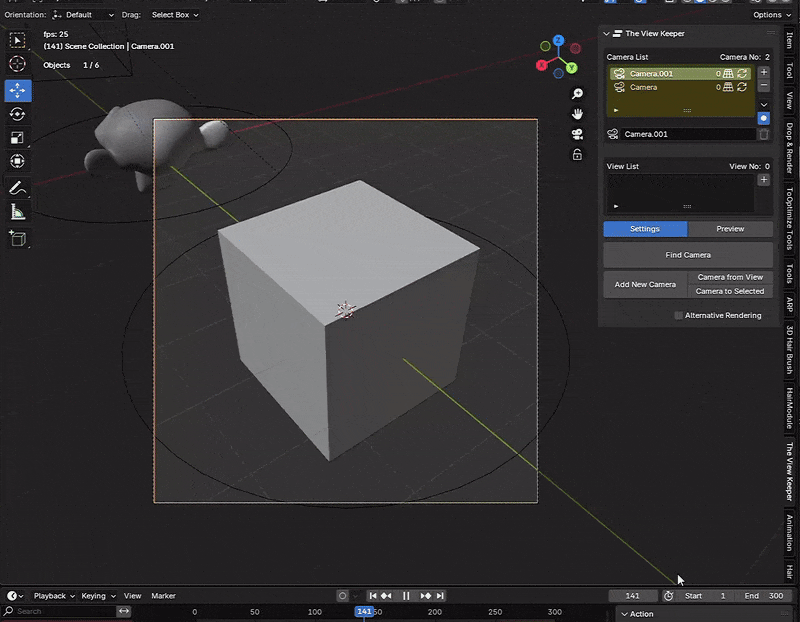Activate the Scale tool
Image resolution: width=800 pixels, height=622 pixels.
coord(17,138)
